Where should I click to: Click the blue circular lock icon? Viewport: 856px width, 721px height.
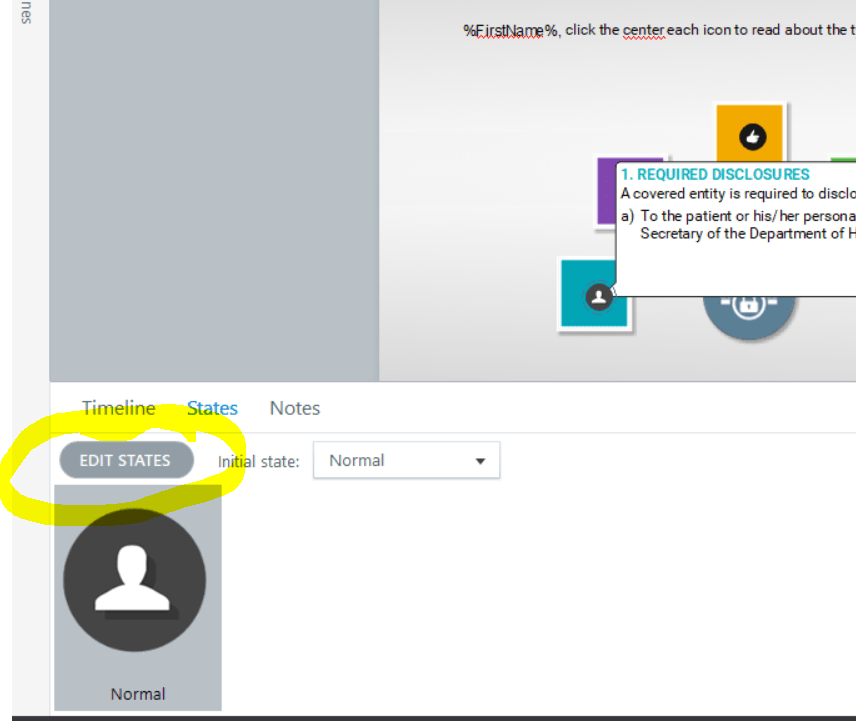tap(748, 317)
